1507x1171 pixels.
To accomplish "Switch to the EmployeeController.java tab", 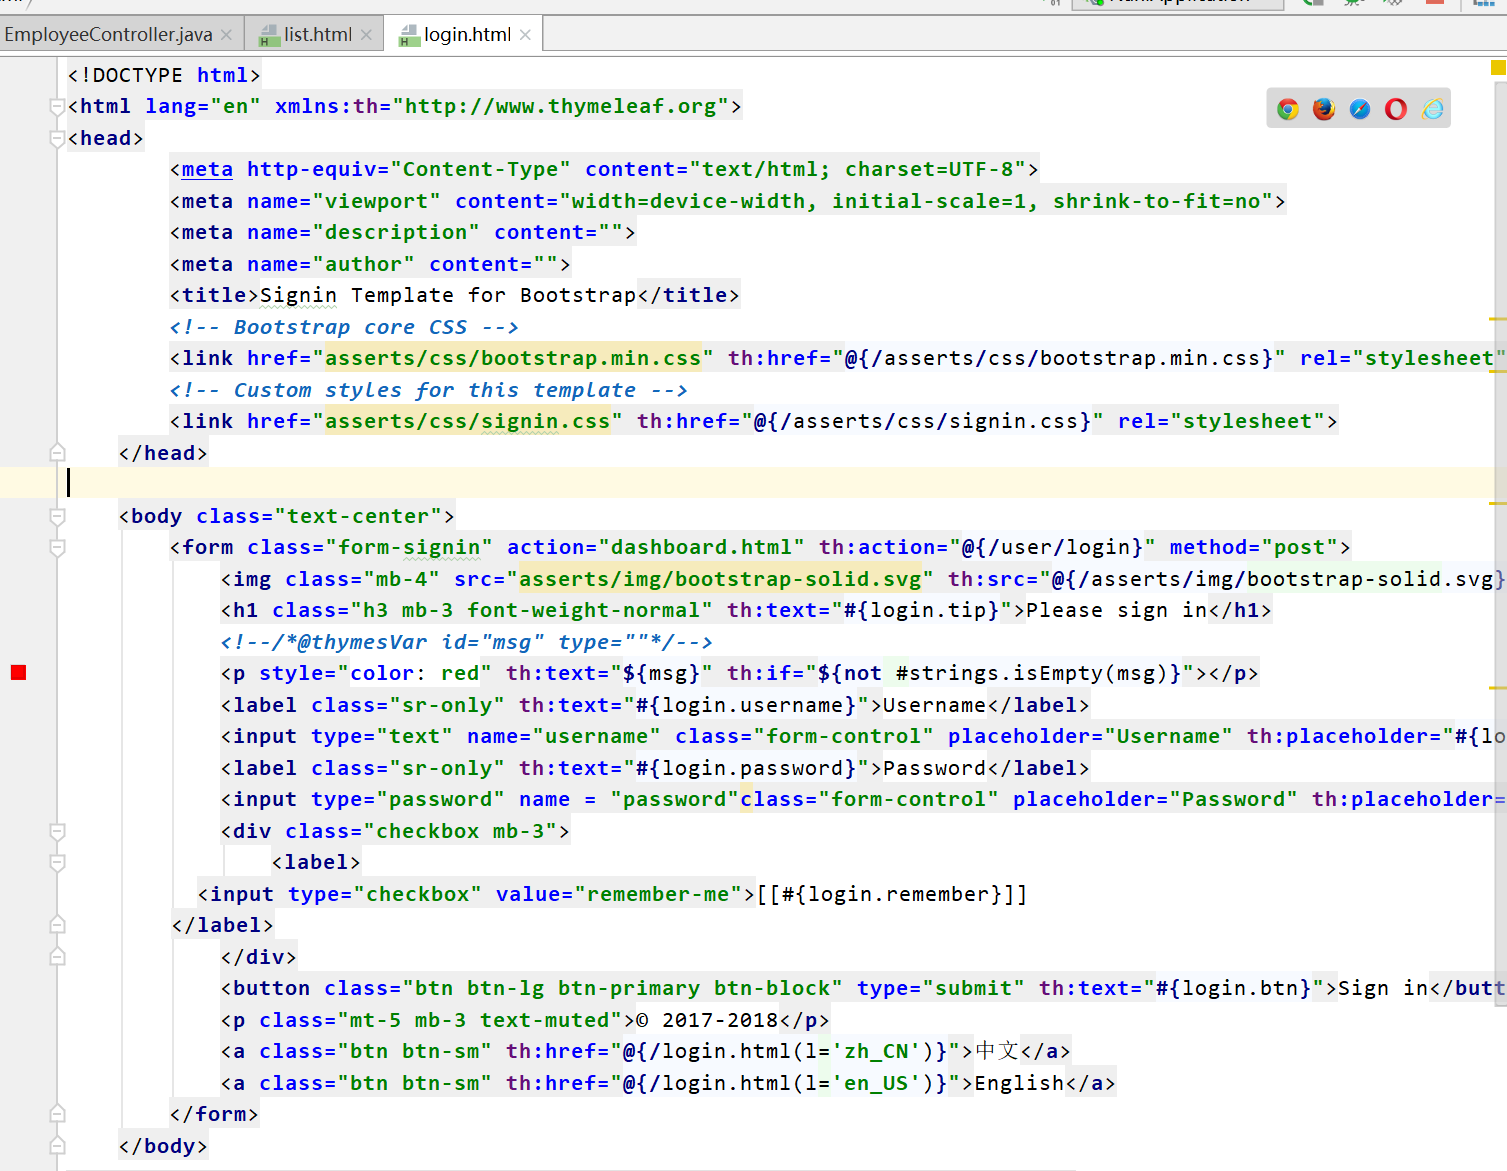I will [108, 35].
